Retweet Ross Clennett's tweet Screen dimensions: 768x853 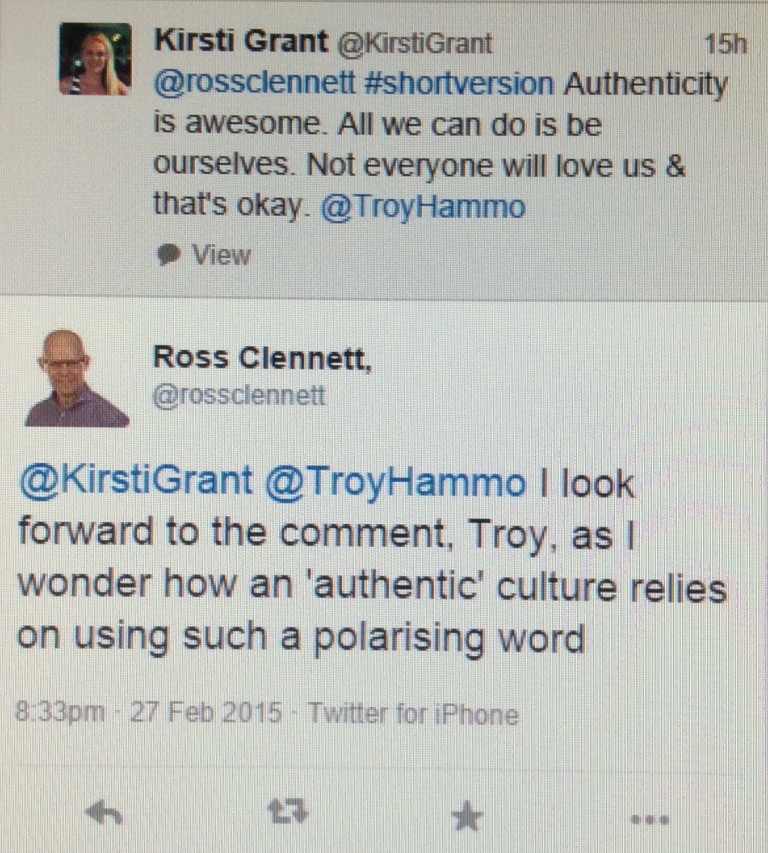288,814
